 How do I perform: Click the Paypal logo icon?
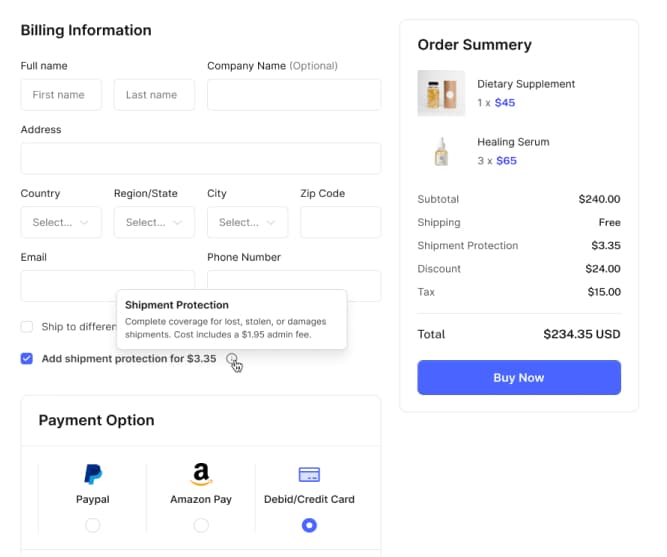[93, 474]
